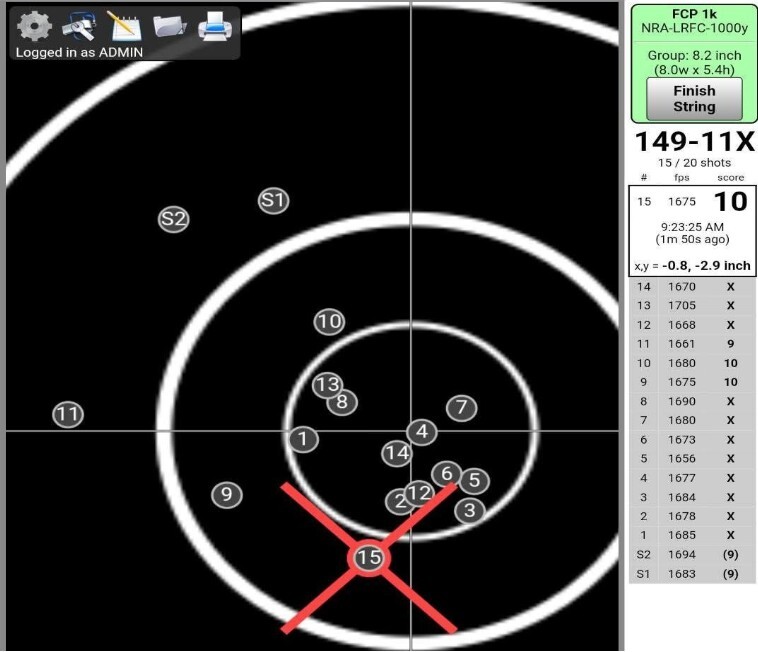The image size is (758, 652).
Task: Click the printer icon
Action: pos(214,25)
